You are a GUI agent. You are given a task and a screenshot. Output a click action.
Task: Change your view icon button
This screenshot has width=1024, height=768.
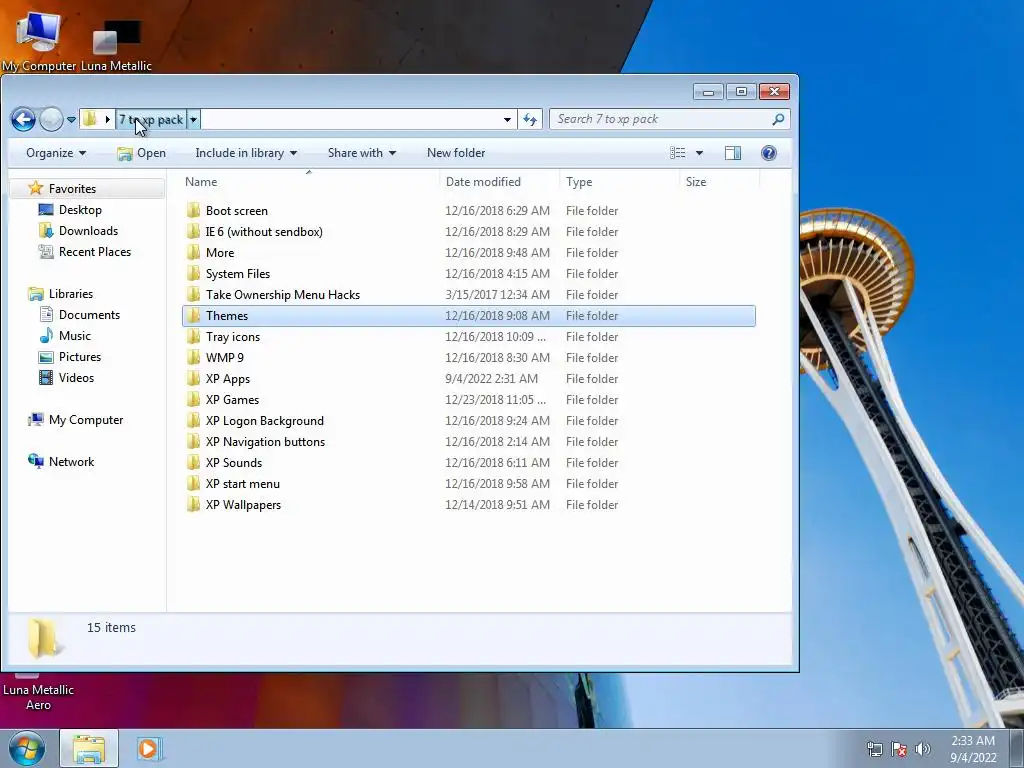point(678,153)
